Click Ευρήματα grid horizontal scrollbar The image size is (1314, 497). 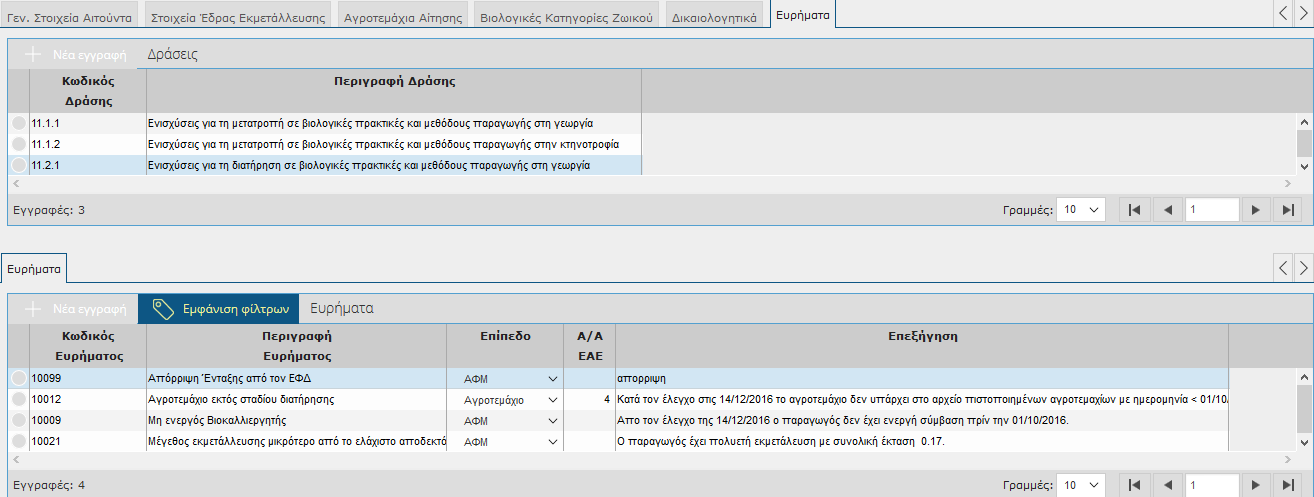pyautogui.click(x=652, y=458)
